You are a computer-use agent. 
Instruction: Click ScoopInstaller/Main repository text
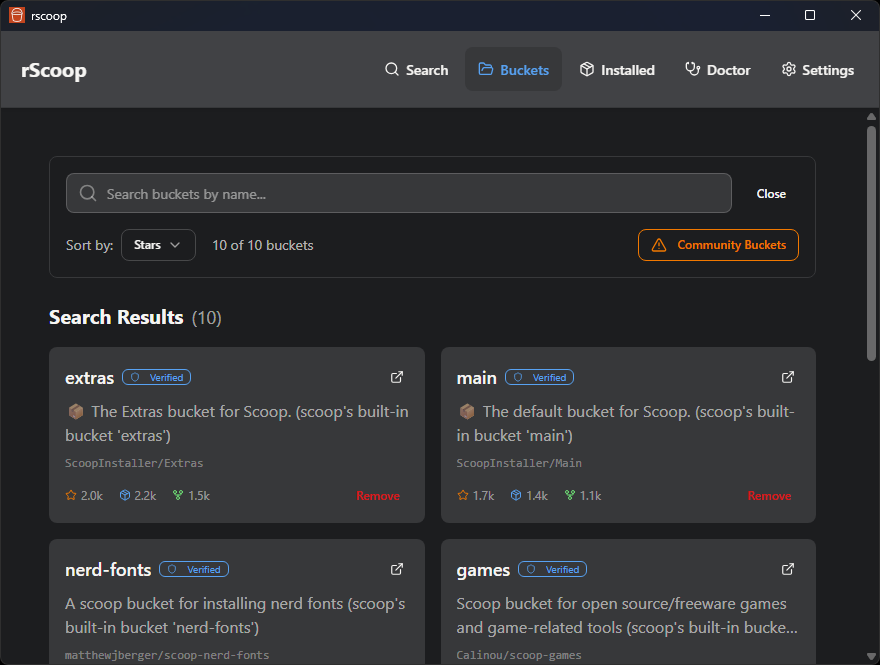click(x=519, y=463)
